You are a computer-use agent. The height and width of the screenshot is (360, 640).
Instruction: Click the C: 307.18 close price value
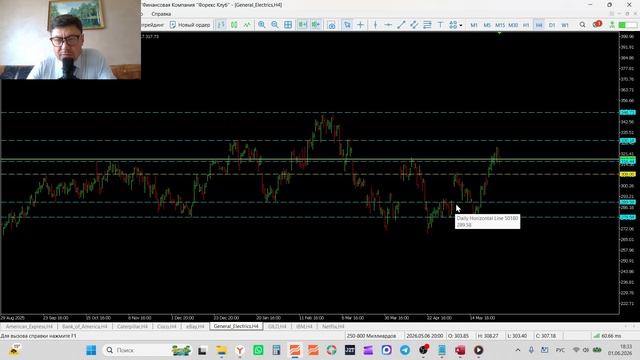point(546,336)
